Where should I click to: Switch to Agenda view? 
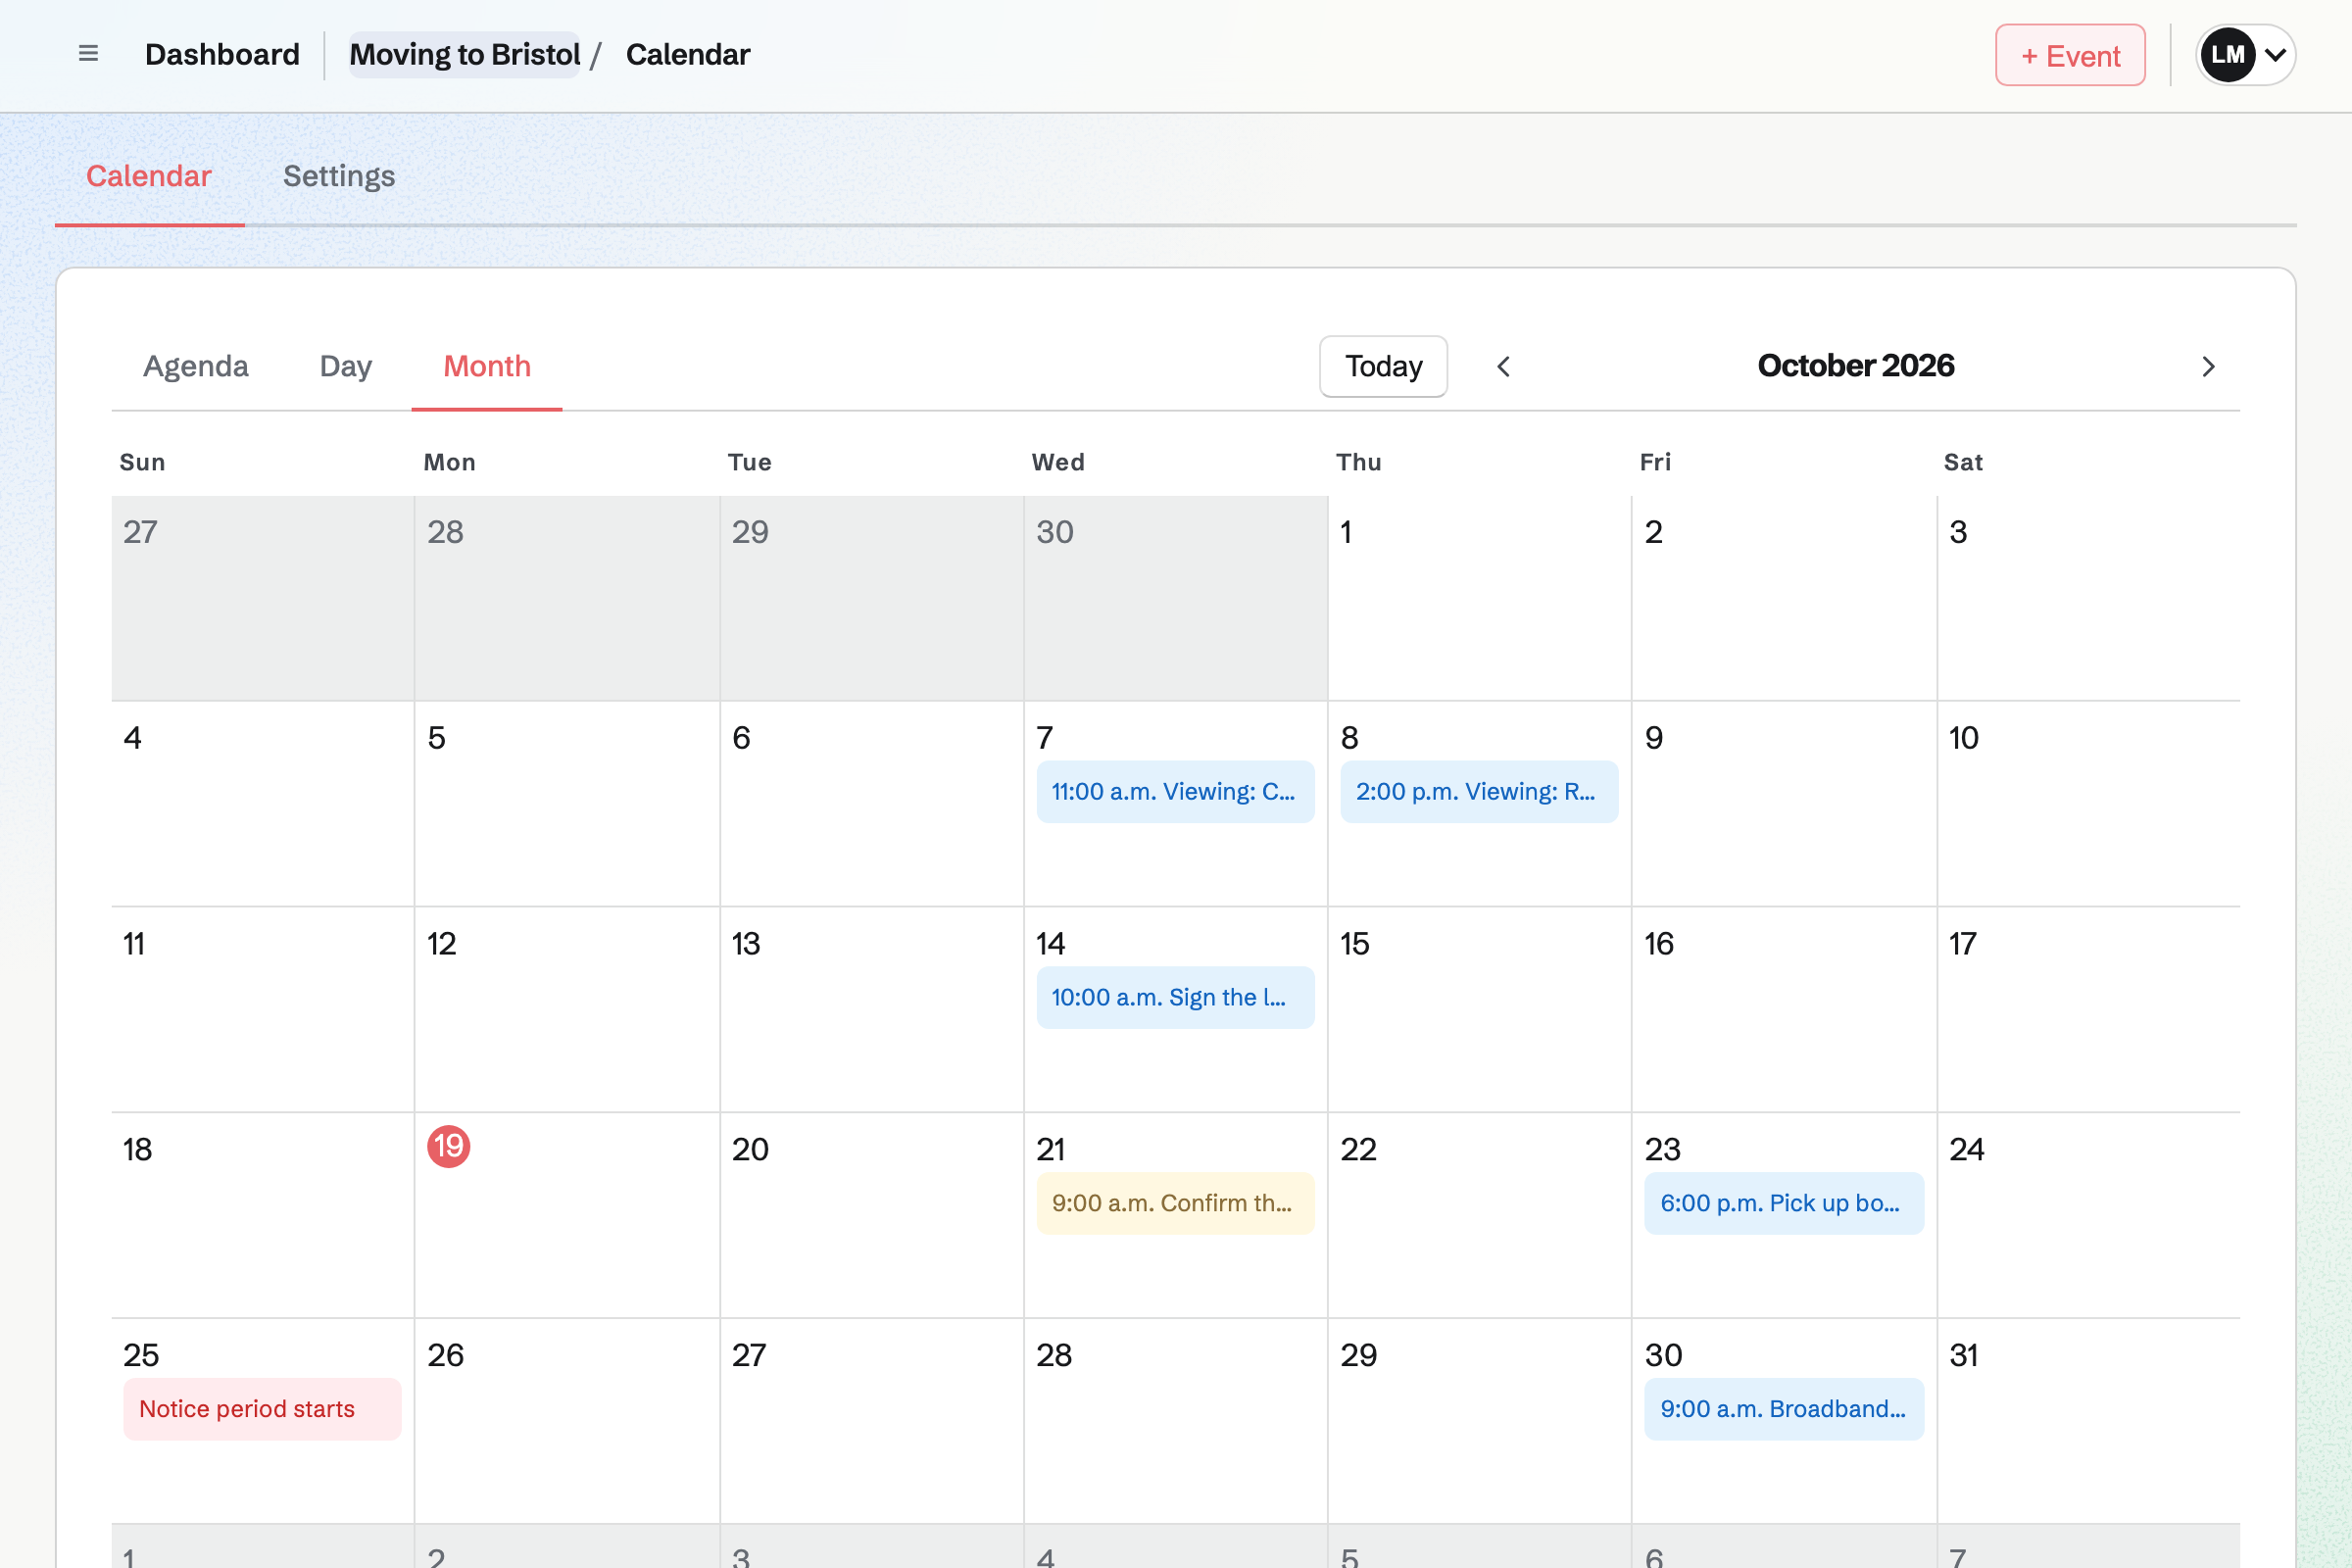coord(196,366)
